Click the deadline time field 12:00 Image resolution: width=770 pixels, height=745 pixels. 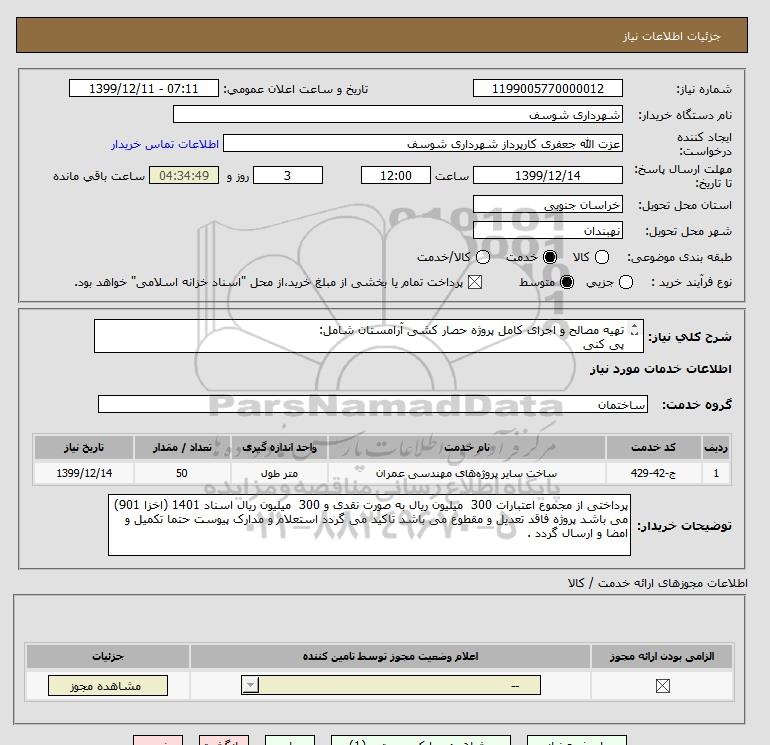395,175
